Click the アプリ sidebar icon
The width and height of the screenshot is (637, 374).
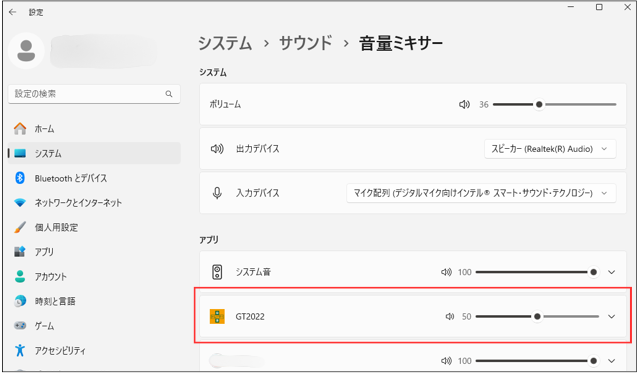pyautogui.click(x=20, y=252)
